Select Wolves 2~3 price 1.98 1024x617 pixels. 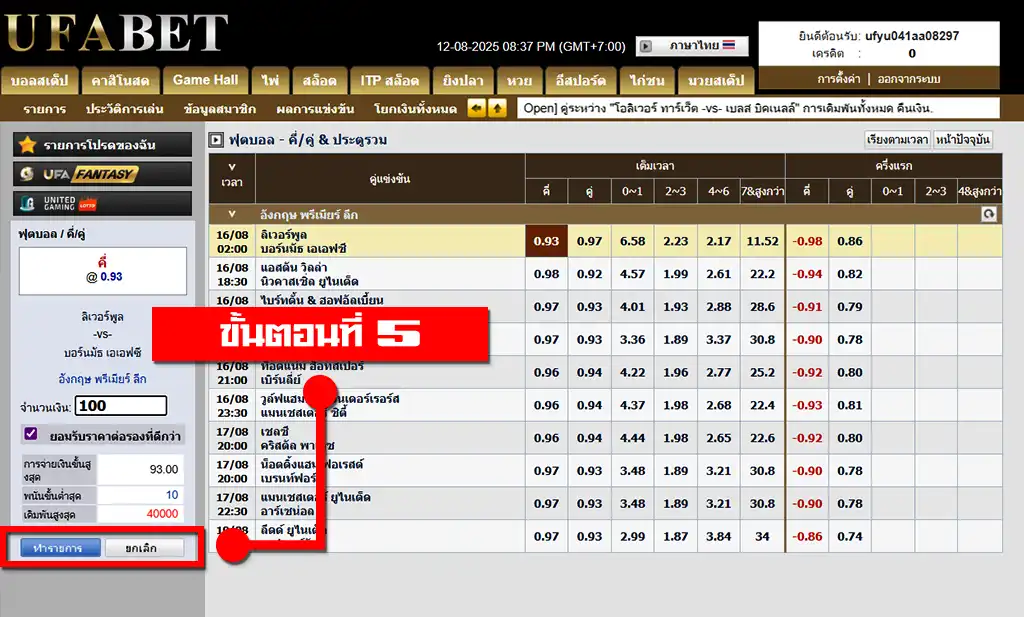click(x=675, y=405)
